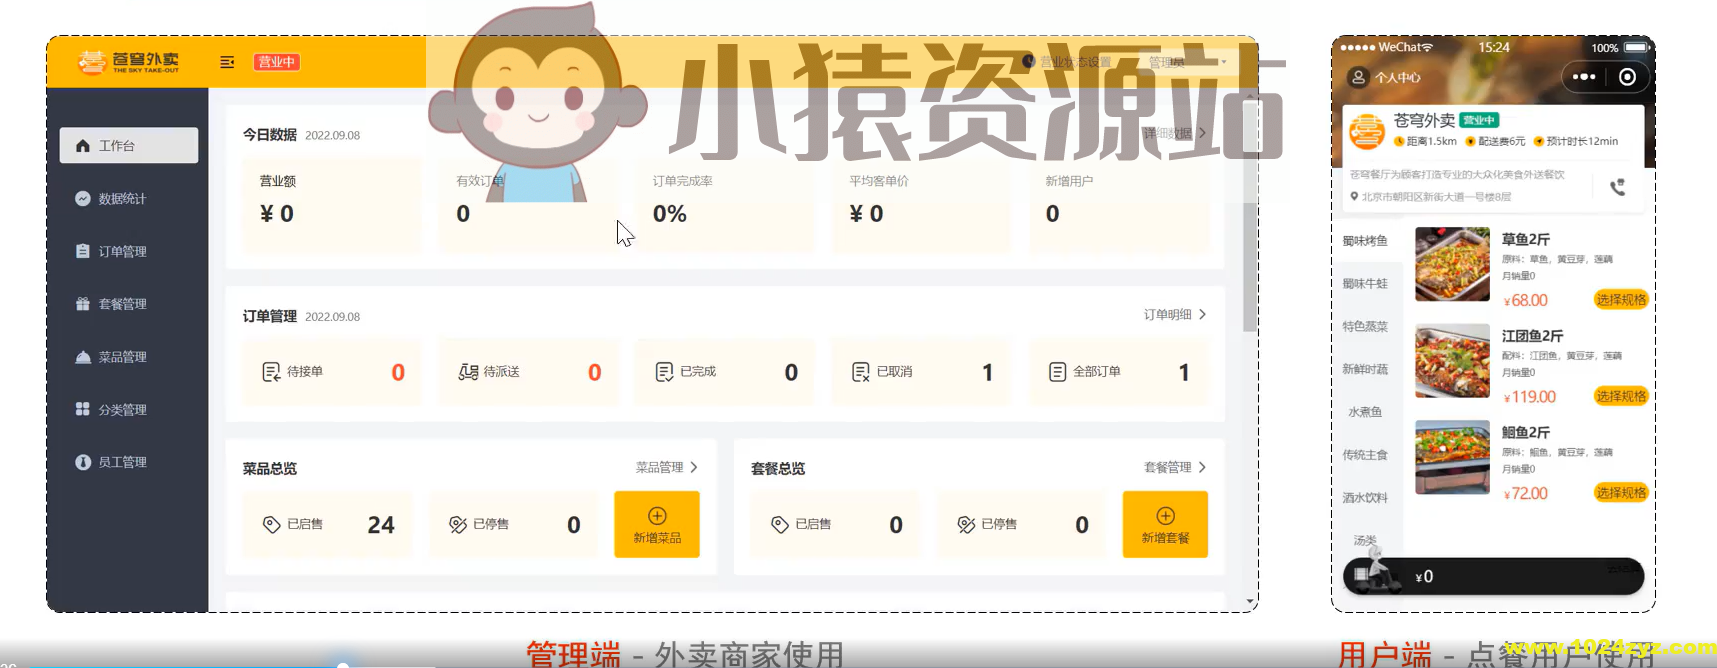
Task: Click the 已启售 tag icon in 菜品总览
Action: [271, 524]
